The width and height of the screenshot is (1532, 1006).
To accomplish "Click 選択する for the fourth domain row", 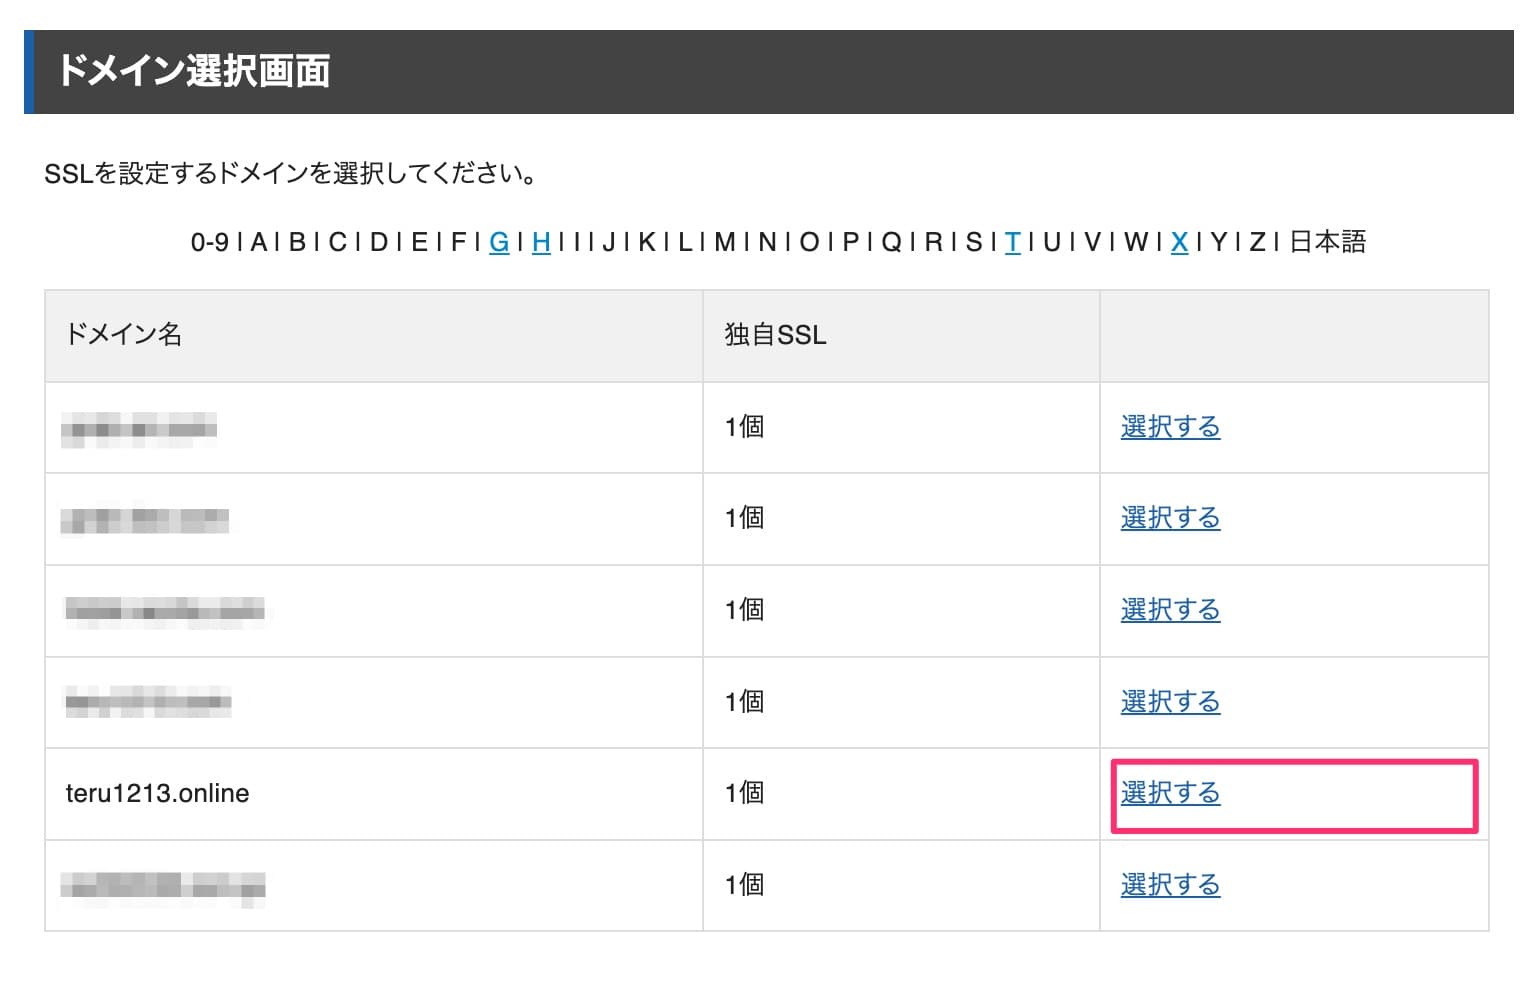I will pyautogui.click(x=1169, y=702).
